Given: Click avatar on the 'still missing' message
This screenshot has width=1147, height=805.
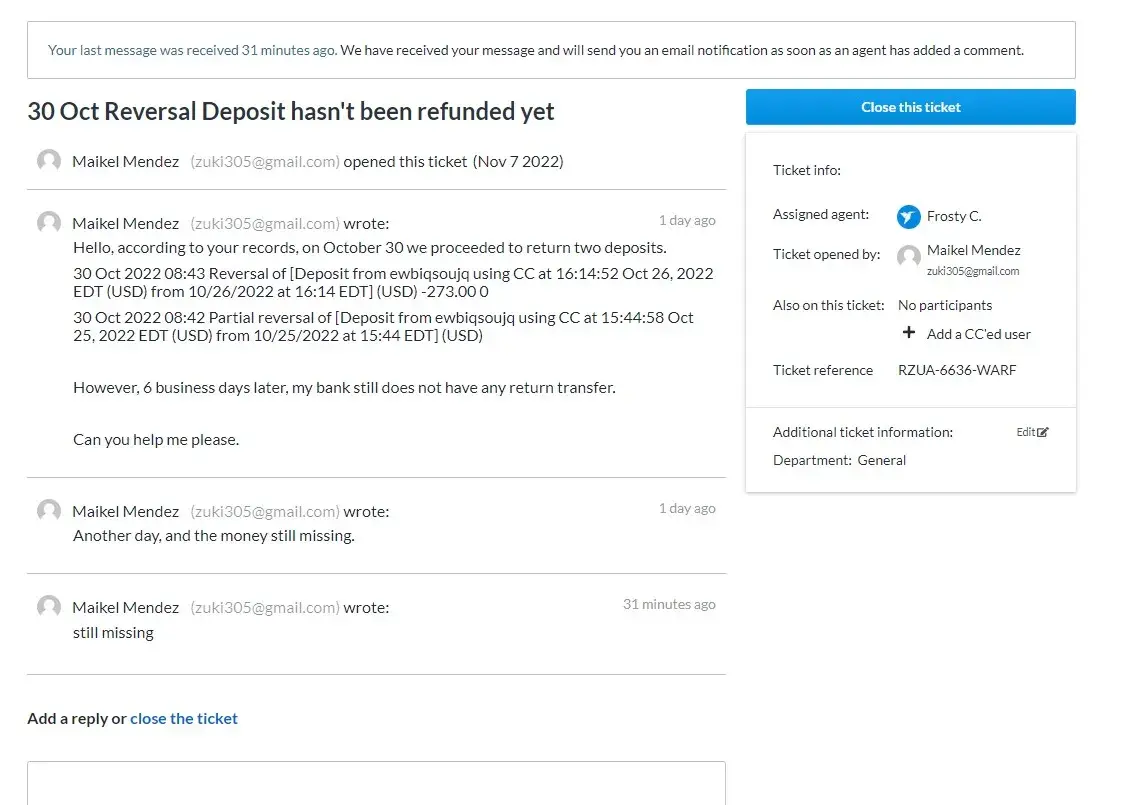Looking at the screenshot, I should [x=49, y=607].
